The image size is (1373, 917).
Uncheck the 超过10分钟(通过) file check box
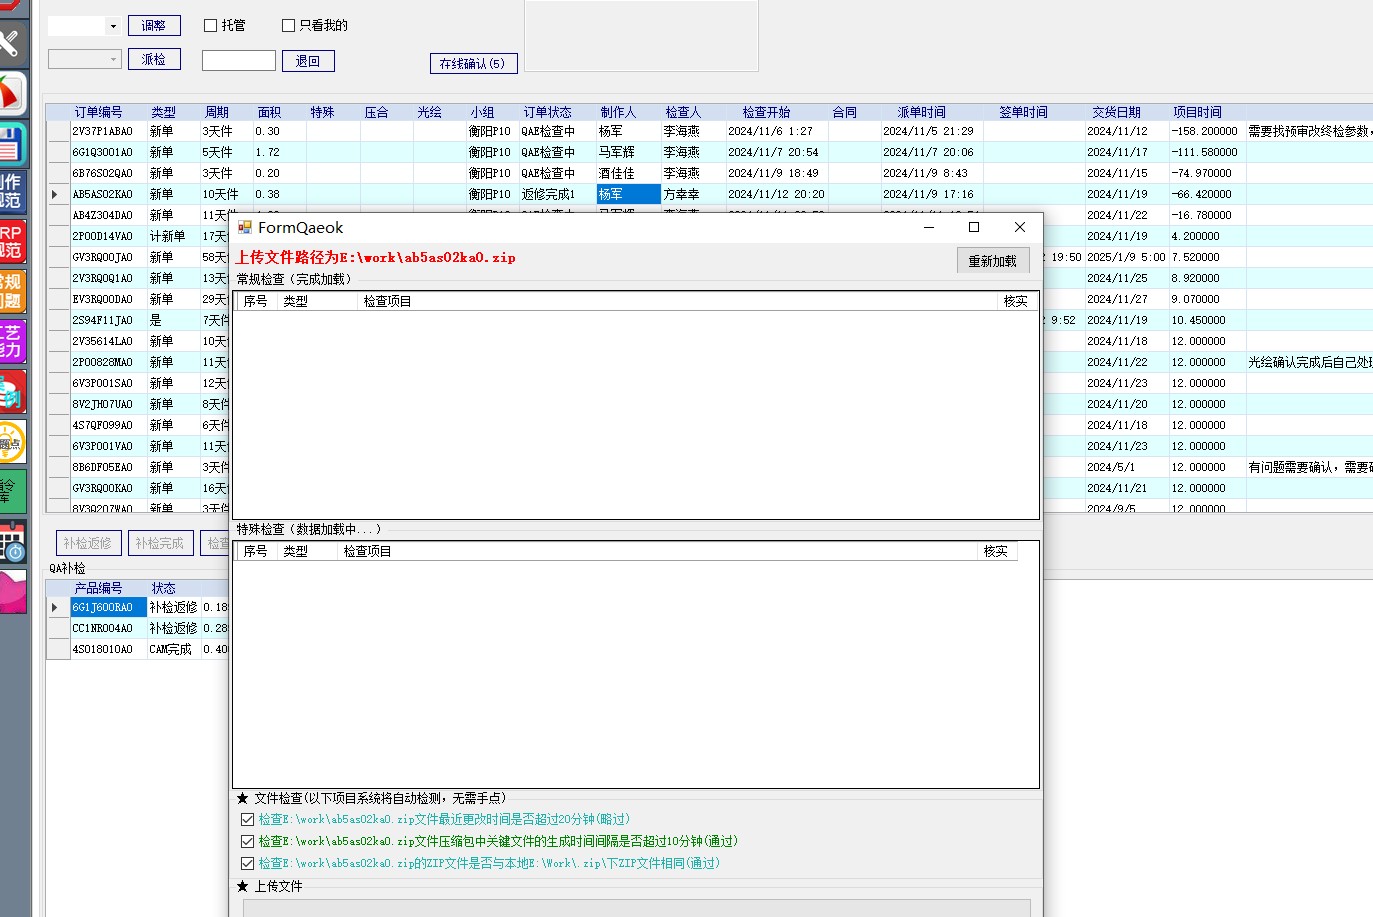coord(247,841)
